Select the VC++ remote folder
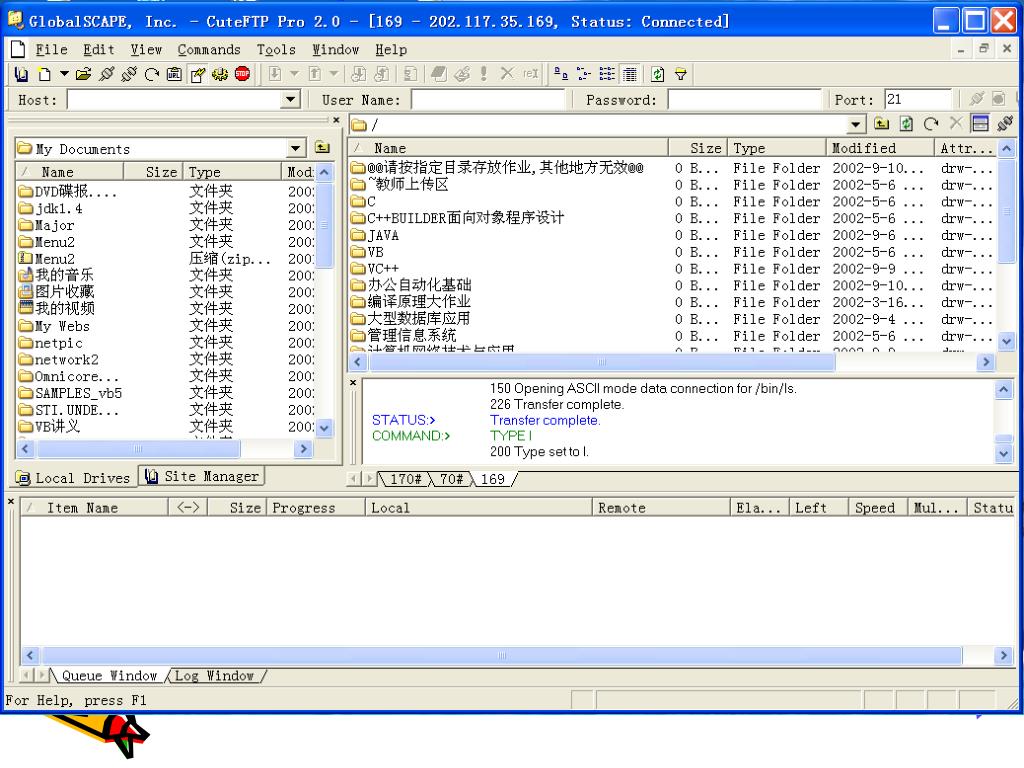 375,268
